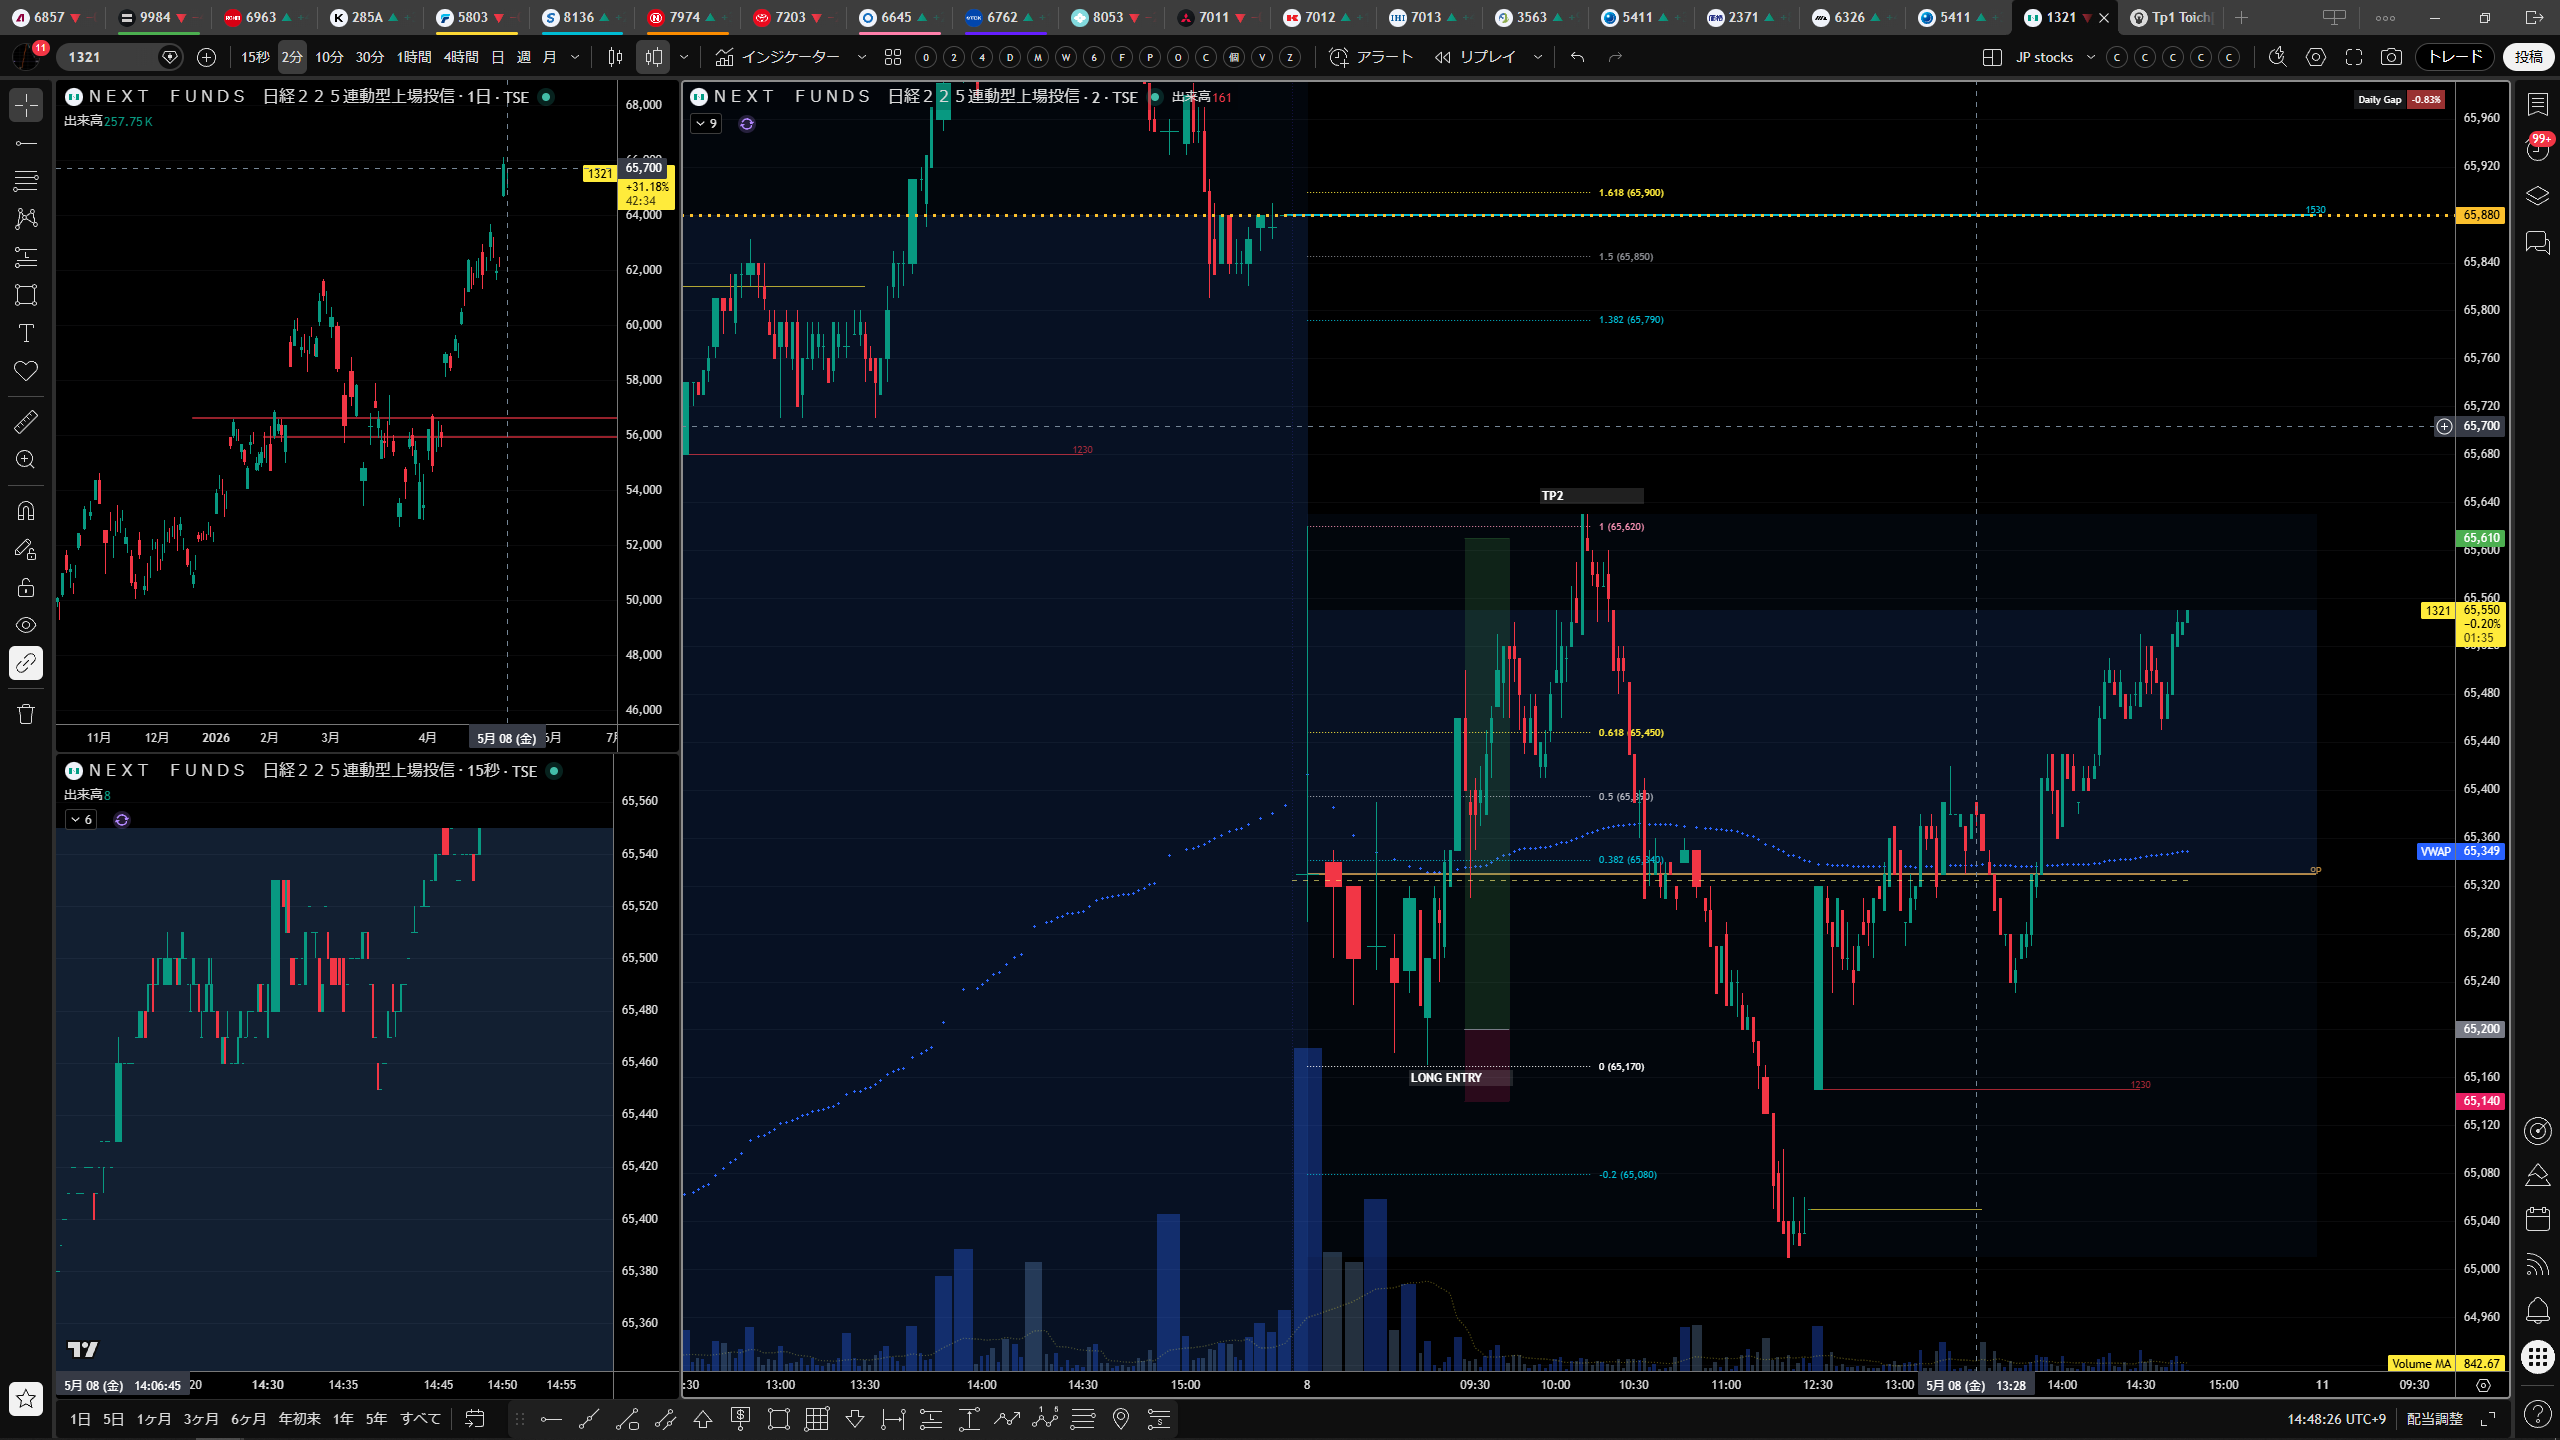The height and width of the screenshot is (1440, 2560).
Task: Open help question mark icon
Action: pyautogui.click(x=2538, y=1413)
